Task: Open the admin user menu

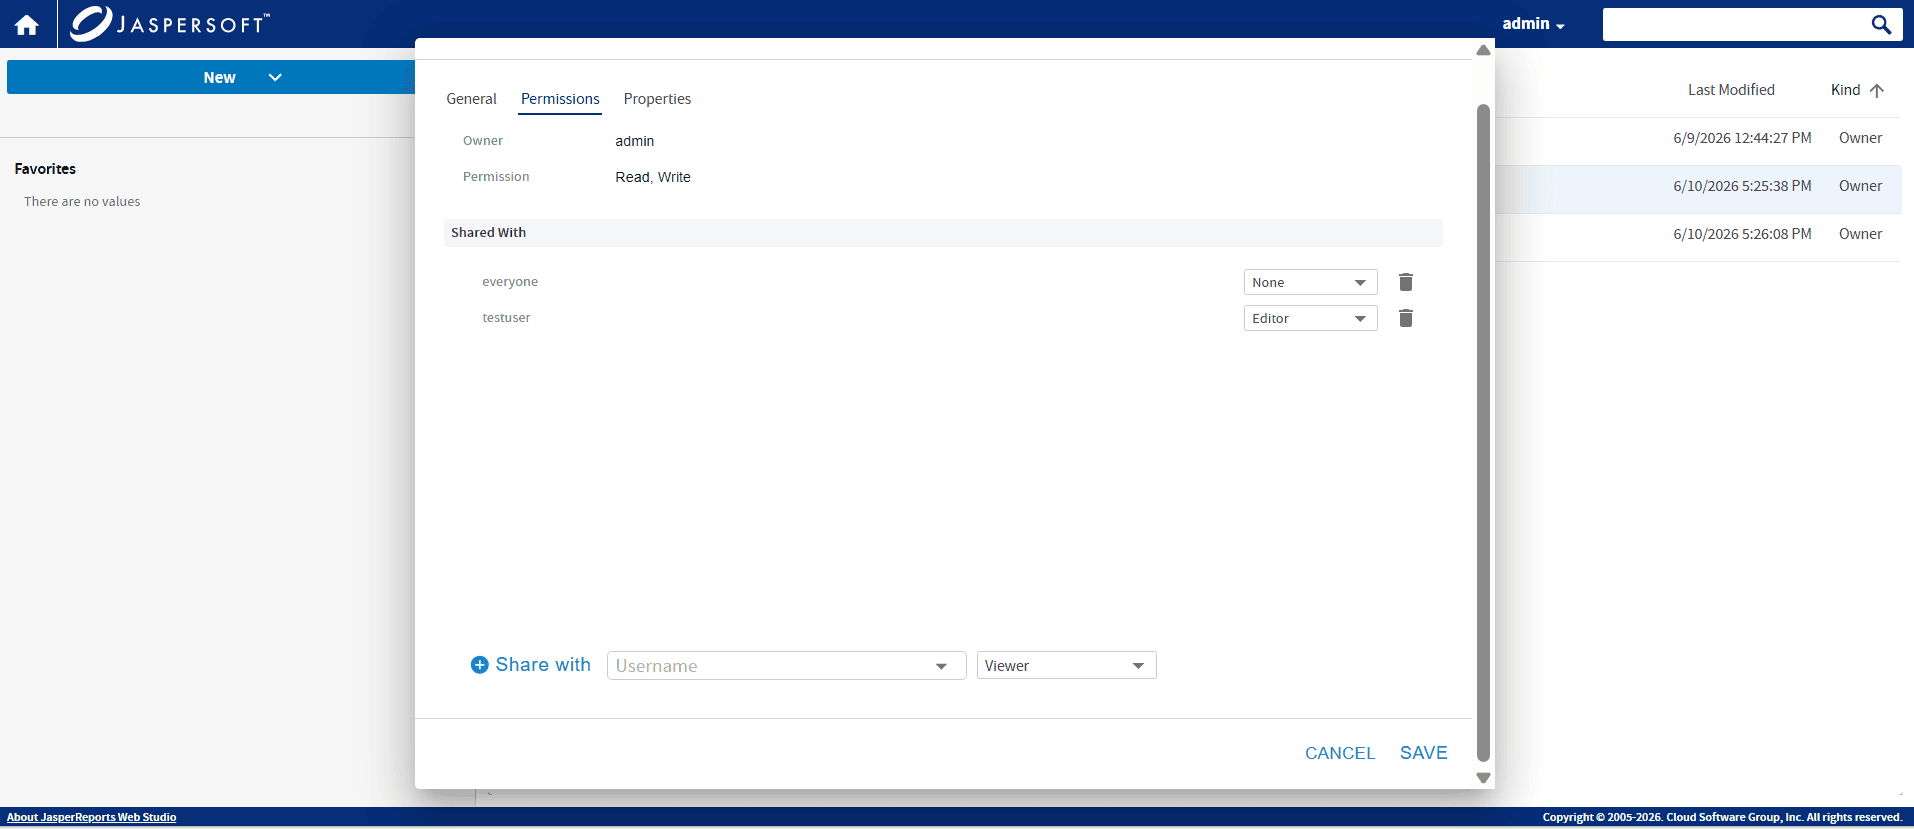Action: pos(1533,24)
